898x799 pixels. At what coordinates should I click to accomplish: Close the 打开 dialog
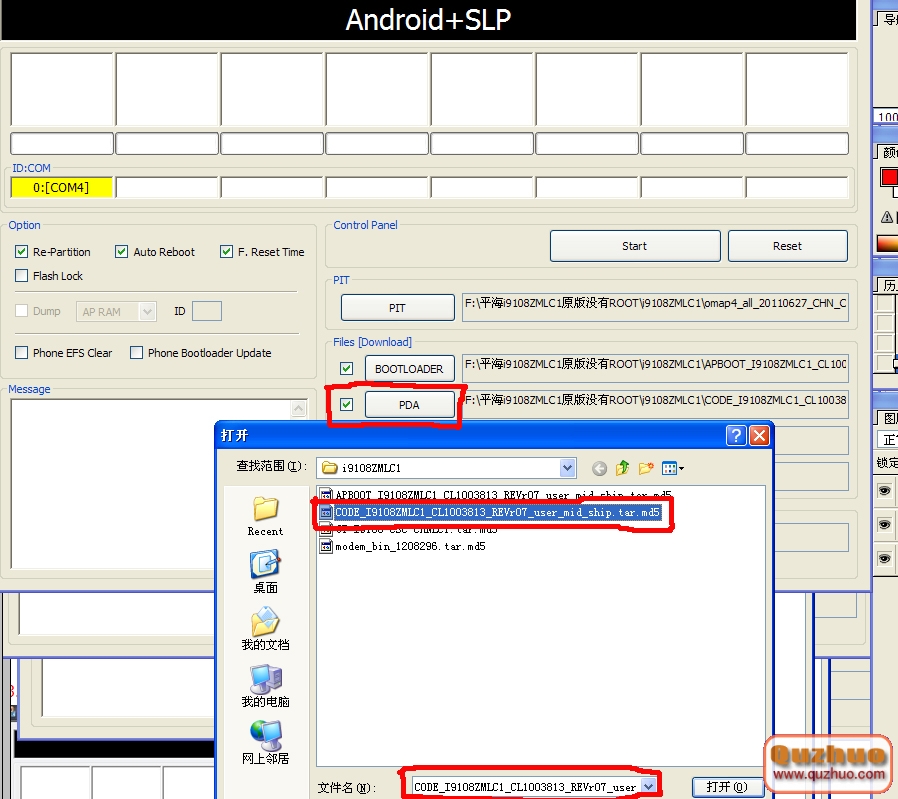tap(759, 436)
